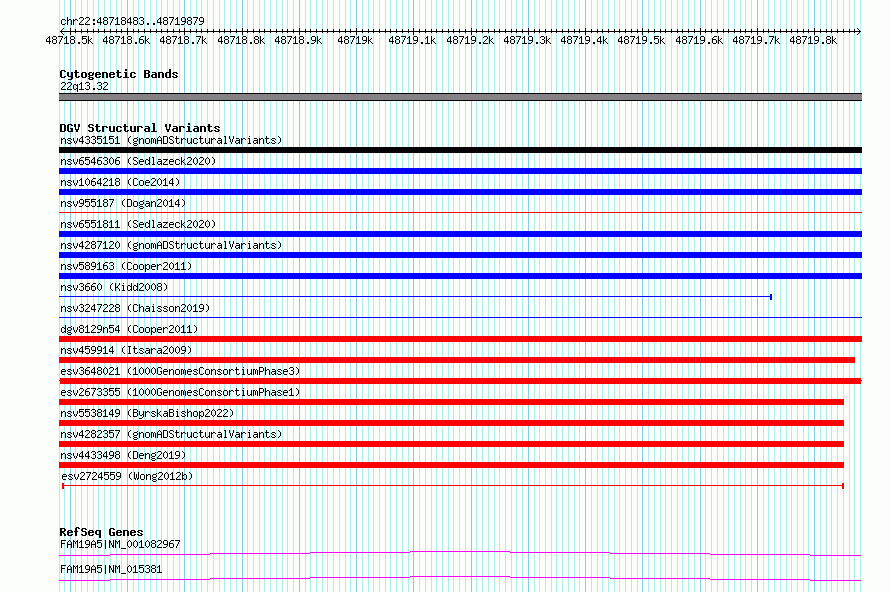Open variant nsv3660 (Kidd2008)
The height and width of the screenshot is (592, 890).
click(114, 287)
